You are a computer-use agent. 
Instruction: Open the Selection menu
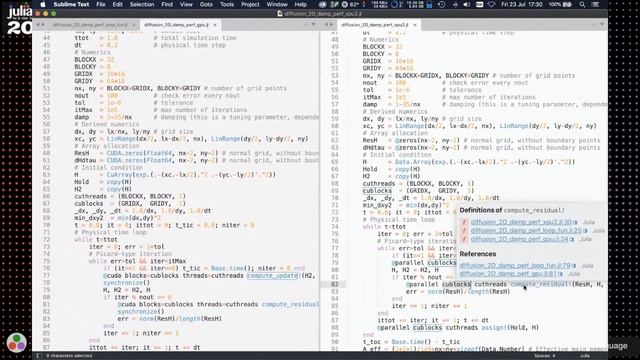[142, 4]
